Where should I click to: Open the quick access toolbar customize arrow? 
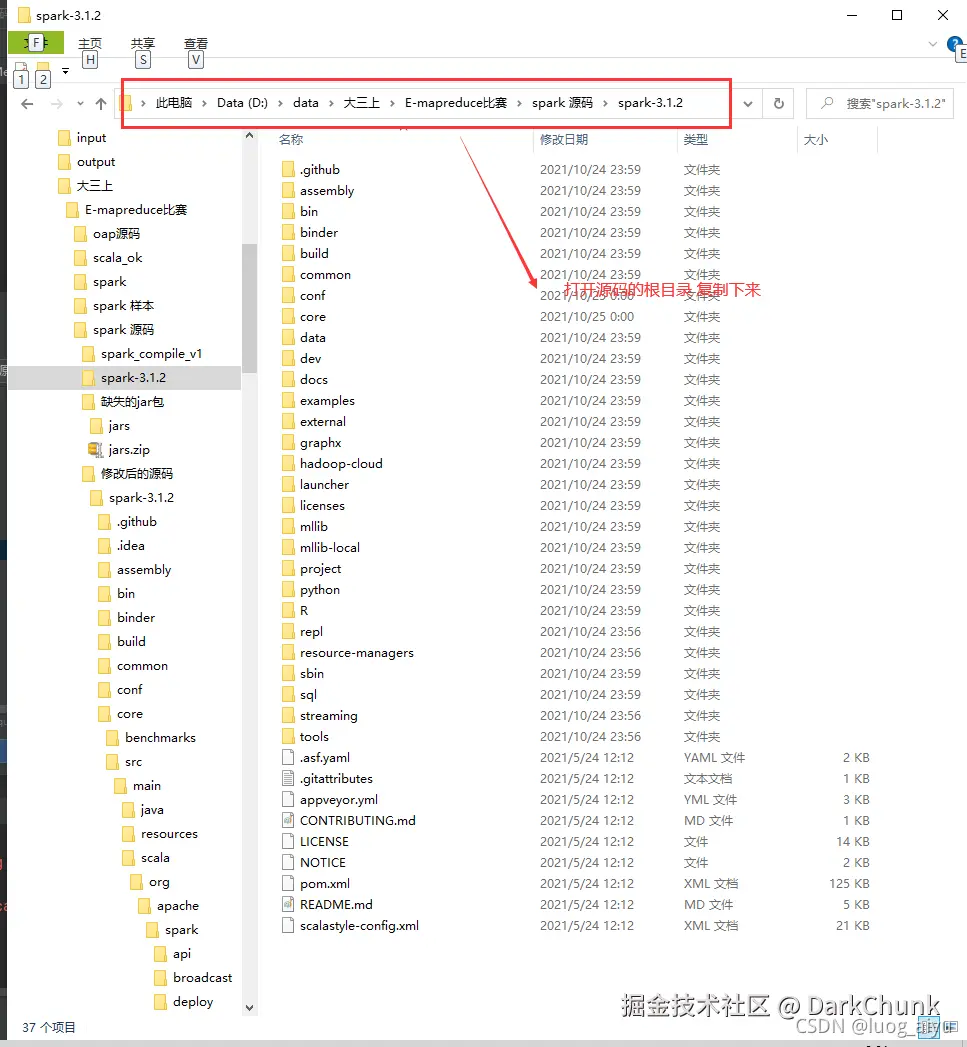(65, 70)
